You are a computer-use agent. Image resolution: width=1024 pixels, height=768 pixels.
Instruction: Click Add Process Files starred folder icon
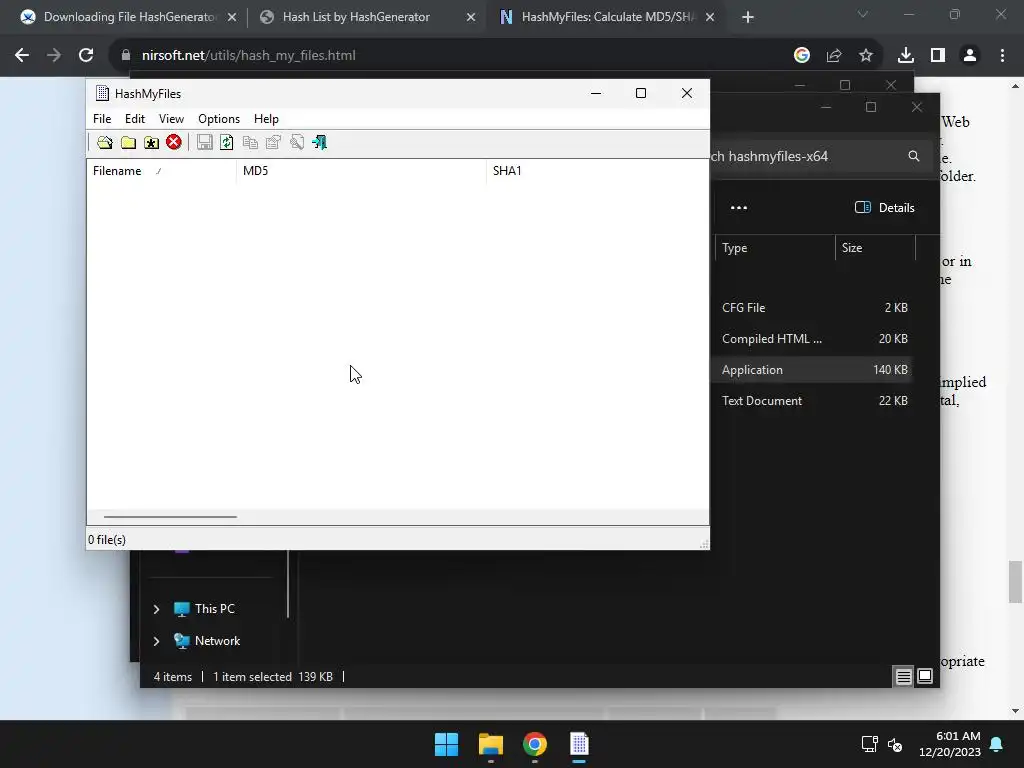152,142
